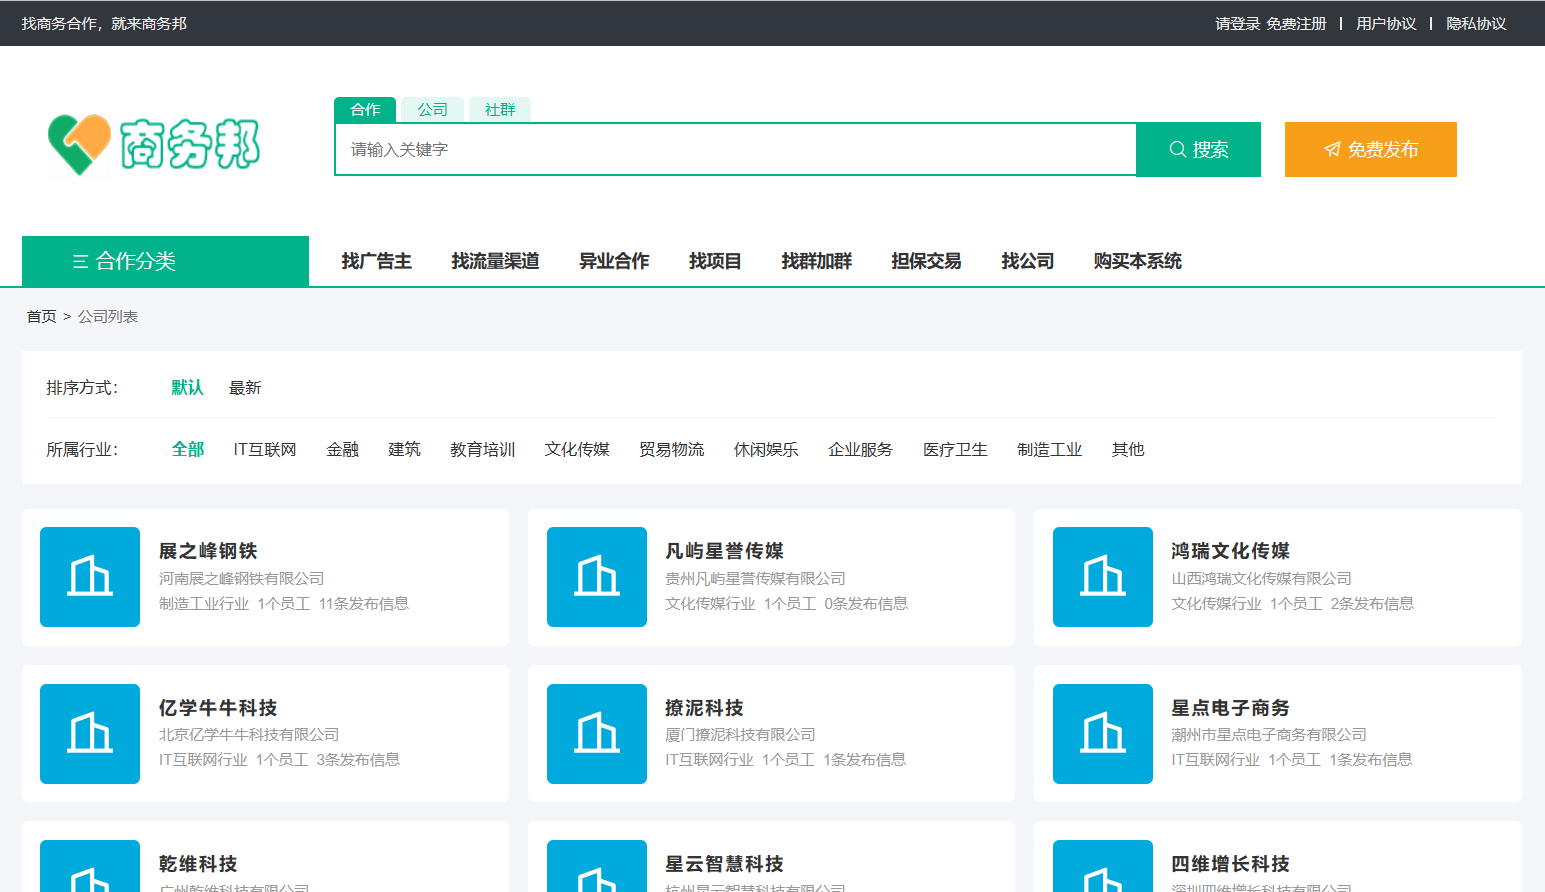Viewport: 1545px width, 892px height.
Task: Switch to the 公司 search tab
Action: 432,110
